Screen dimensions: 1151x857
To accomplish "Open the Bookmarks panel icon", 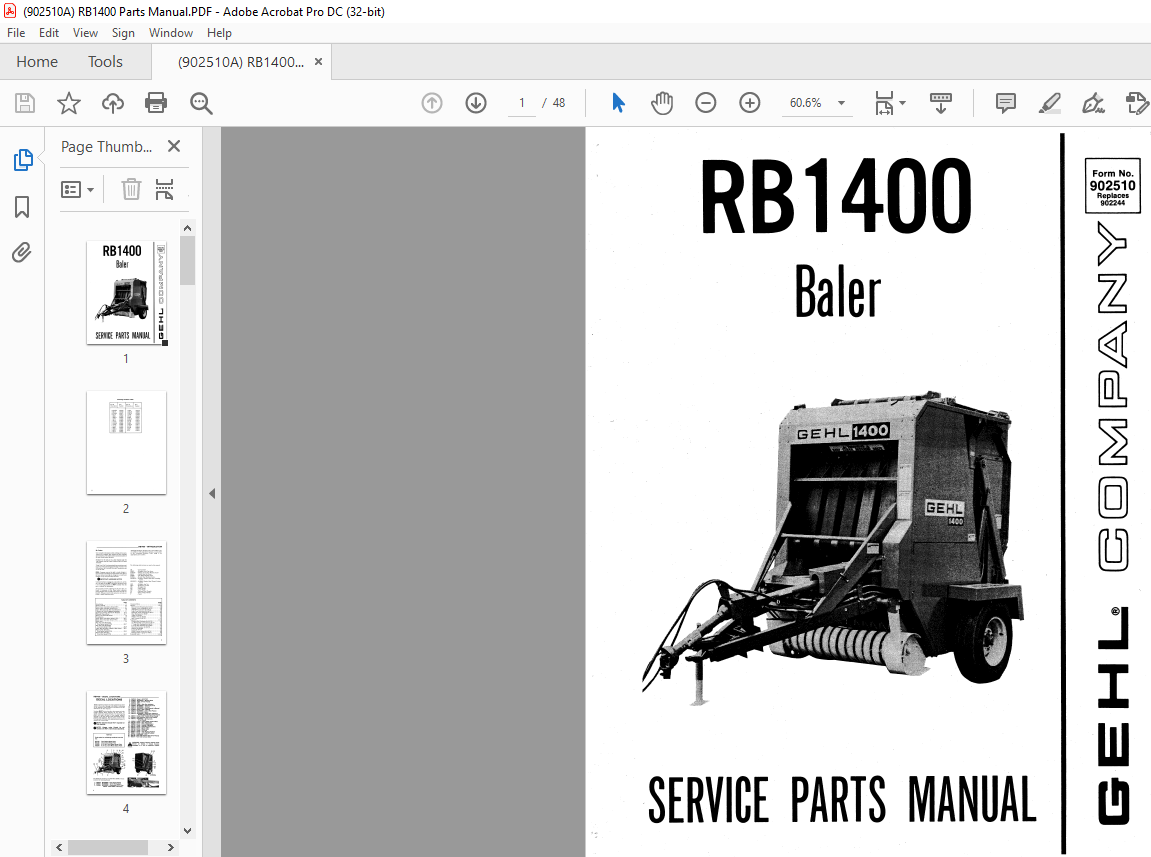I will 22,206.
